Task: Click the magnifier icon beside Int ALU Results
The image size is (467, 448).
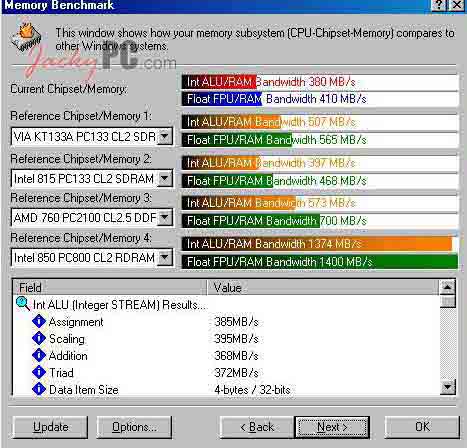Action: click(x=23, y=304)
